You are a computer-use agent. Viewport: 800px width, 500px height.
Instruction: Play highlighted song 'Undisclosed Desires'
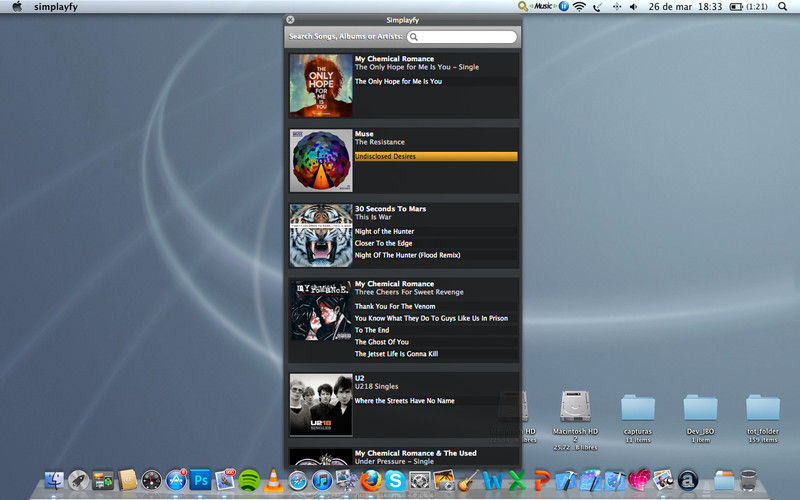(x=436, y=157)
